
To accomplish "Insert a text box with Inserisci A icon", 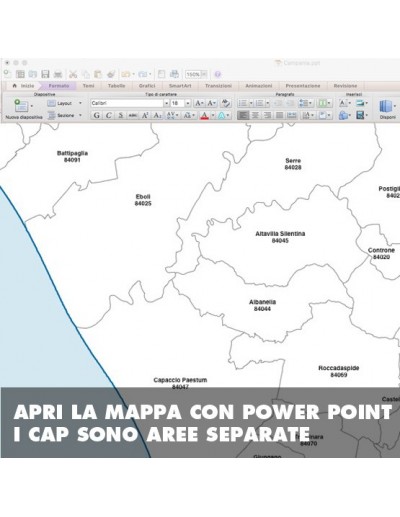I will coord(343,103).
